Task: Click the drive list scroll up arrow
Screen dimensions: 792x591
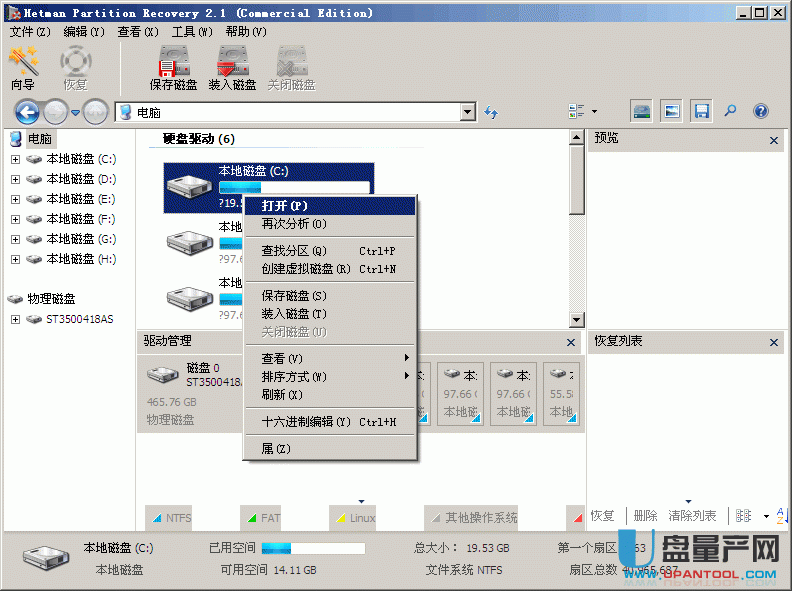Action: 576,137
